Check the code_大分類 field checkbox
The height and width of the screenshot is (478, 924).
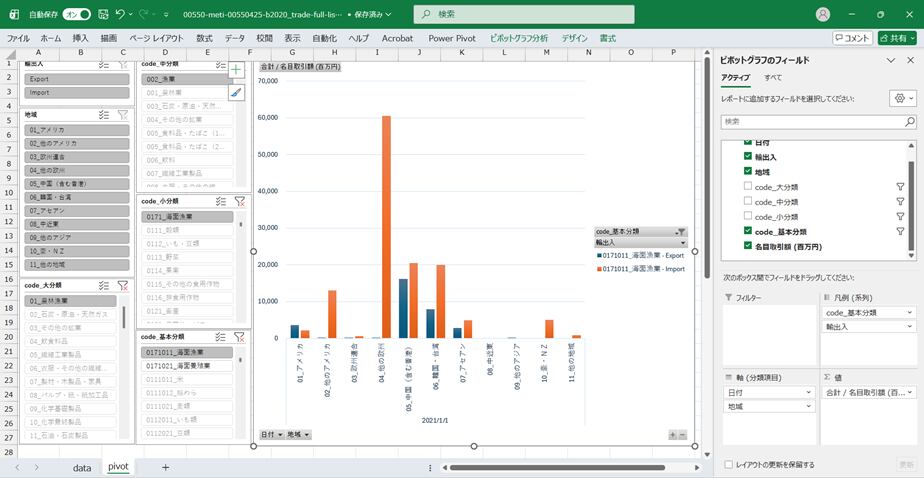[748, 187]
